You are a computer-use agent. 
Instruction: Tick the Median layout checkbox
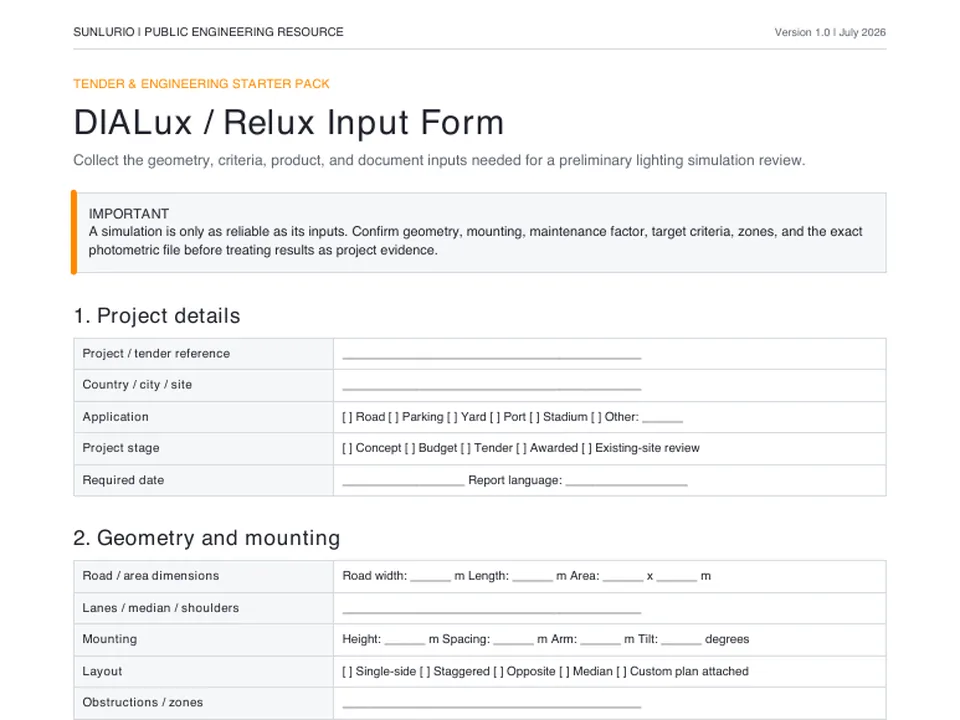tap(564, 672)
